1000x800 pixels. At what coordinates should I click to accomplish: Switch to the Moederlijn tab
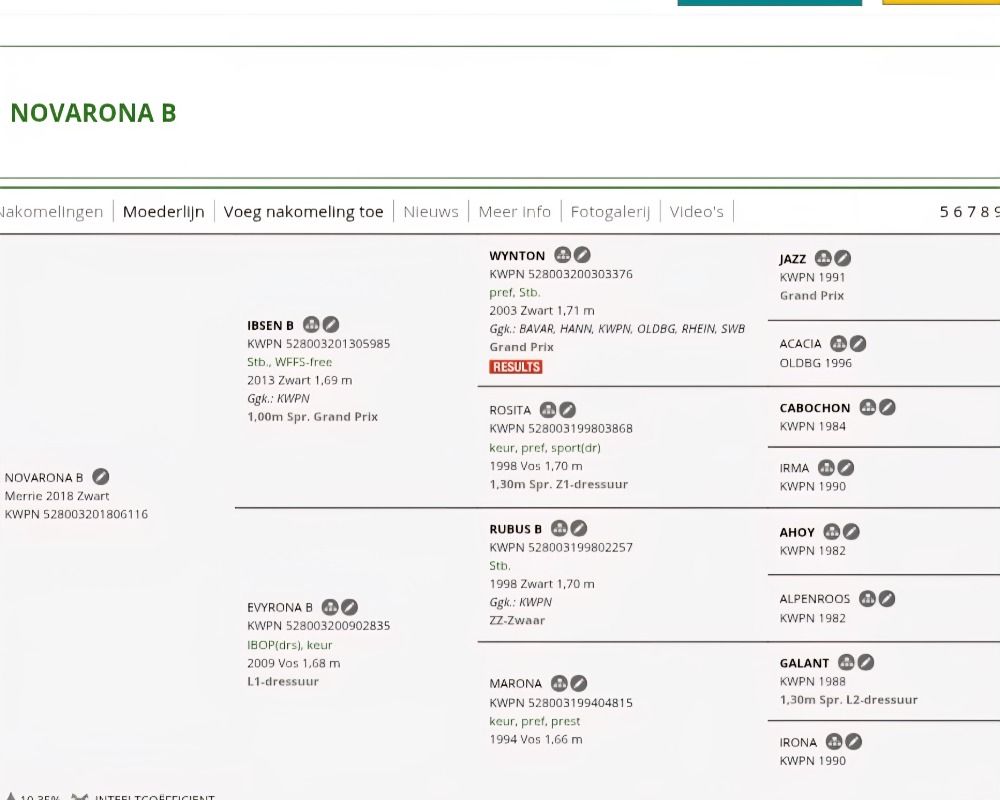point(163,211)
